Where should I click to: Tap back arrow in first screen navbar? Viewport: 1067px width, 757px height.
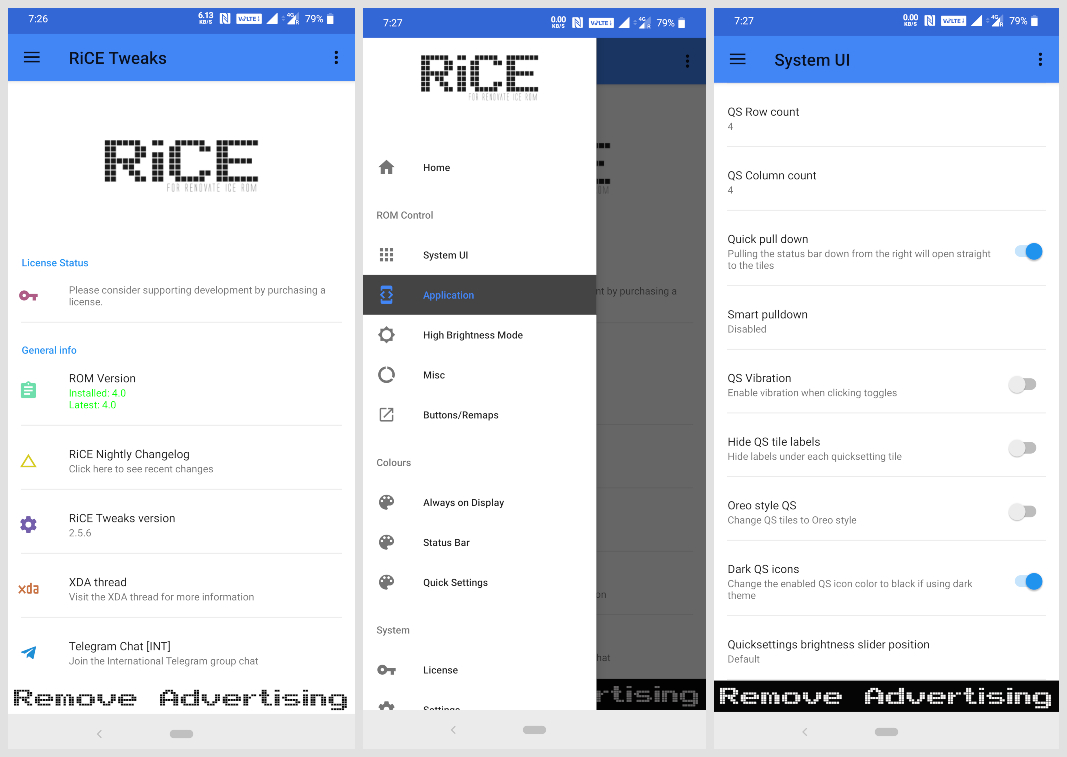[x=99, y=734]
